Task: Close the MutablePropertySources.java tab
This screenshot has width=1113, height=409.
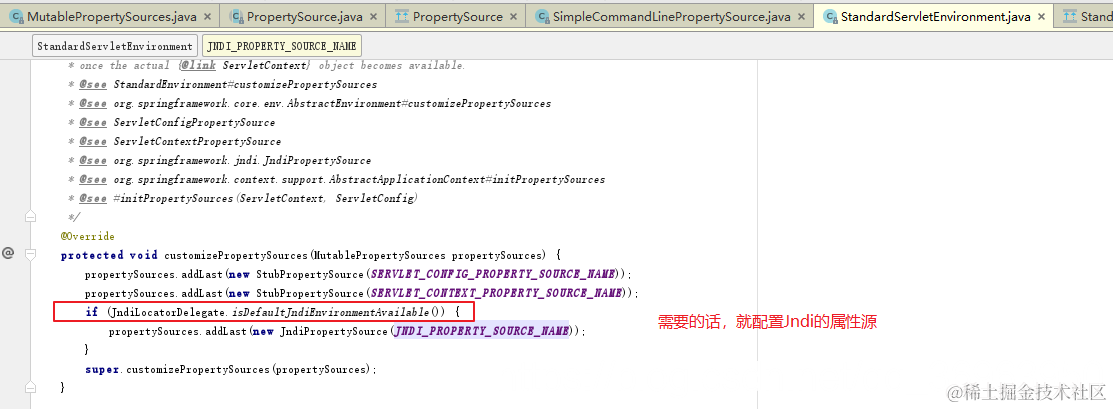Action: click(x=207, y=16)
